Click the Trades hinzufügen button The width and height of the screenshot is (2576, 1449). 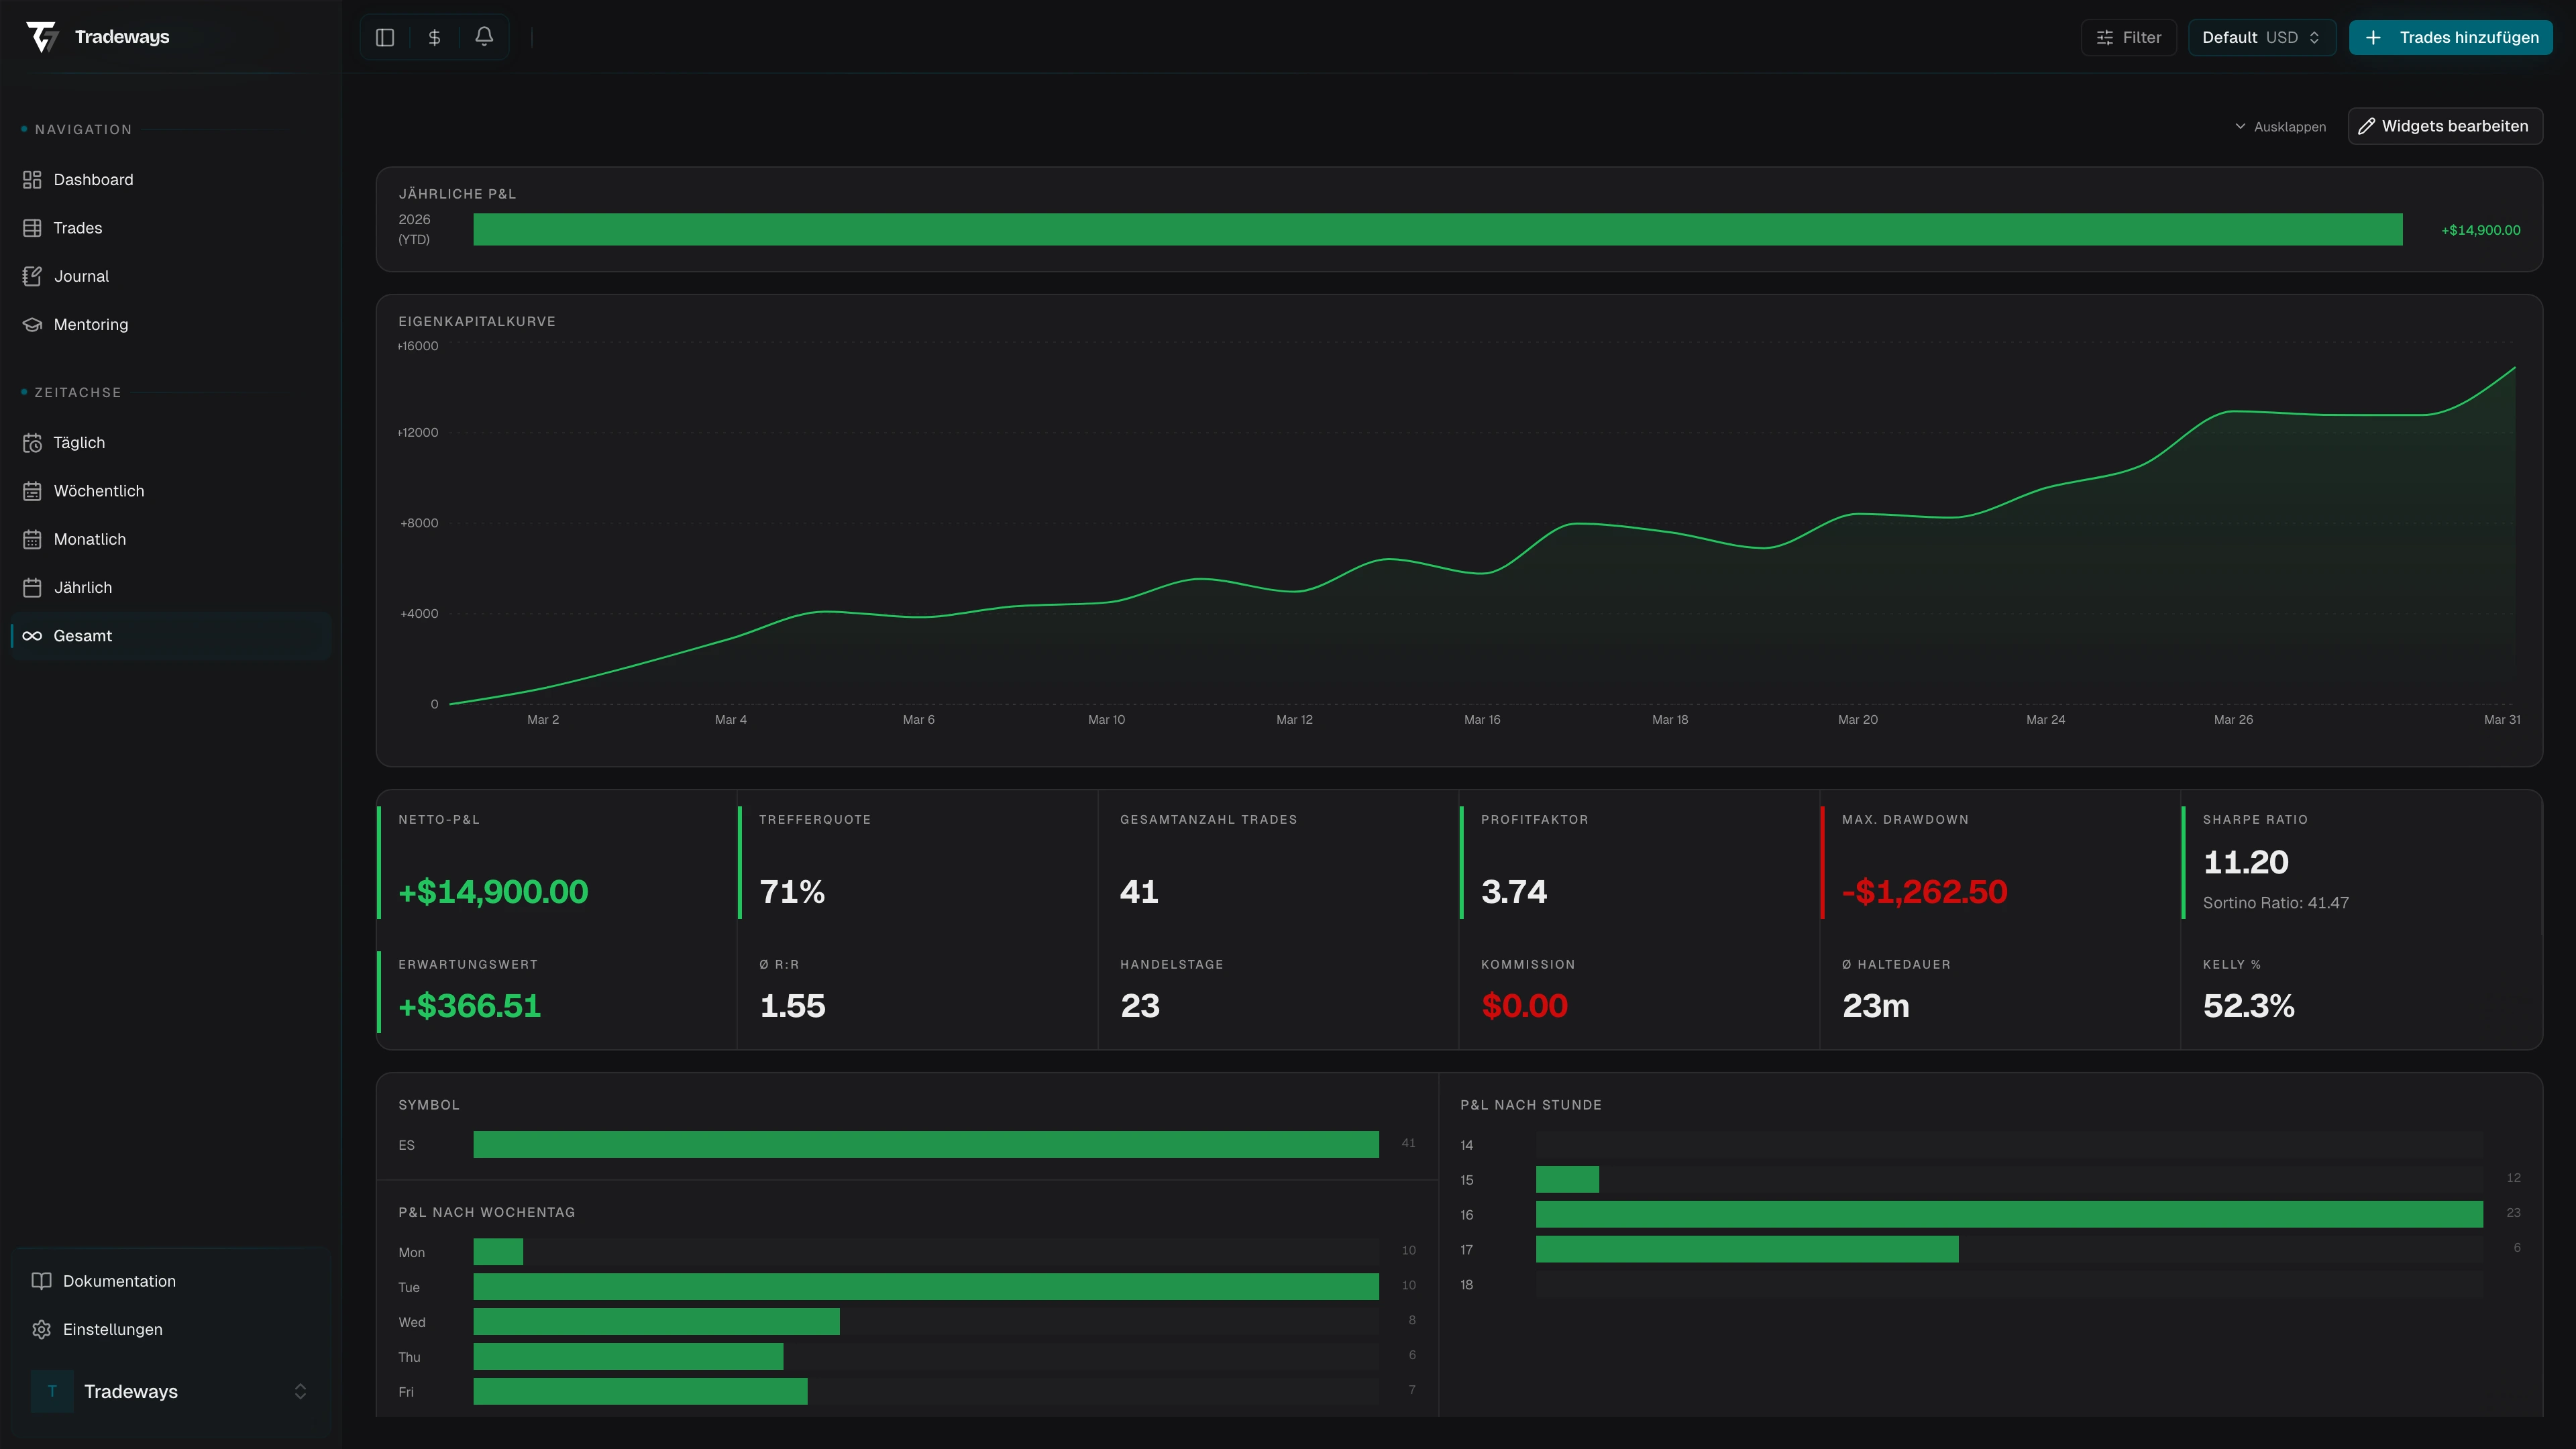pyautogui.click(x=2450, y=37)
